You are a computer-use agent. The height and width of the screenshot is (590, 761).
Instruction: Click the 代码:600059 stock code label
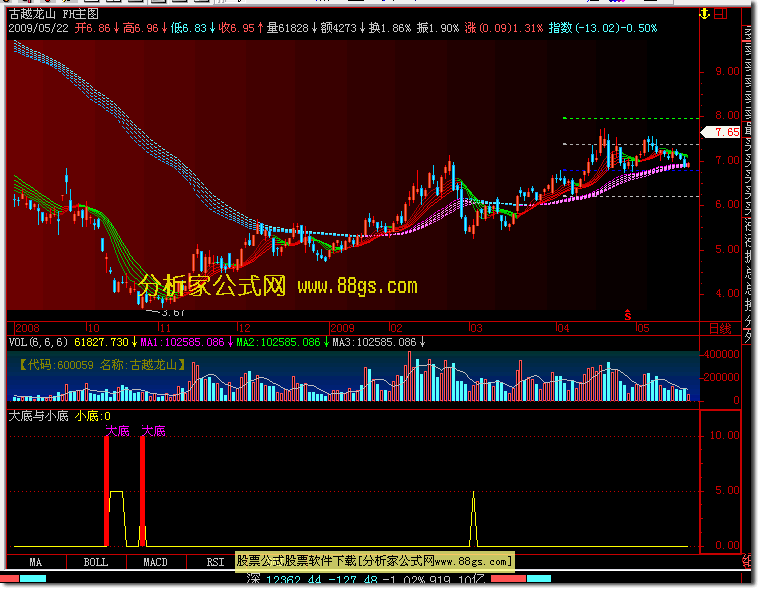click(x=58, y=364)
